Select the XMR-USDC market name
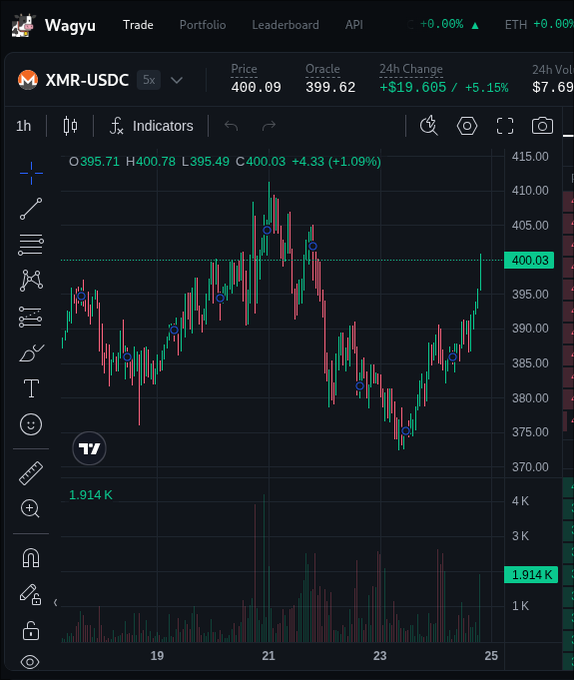Screen dimensions: 574x680 [x=87, y=80]
